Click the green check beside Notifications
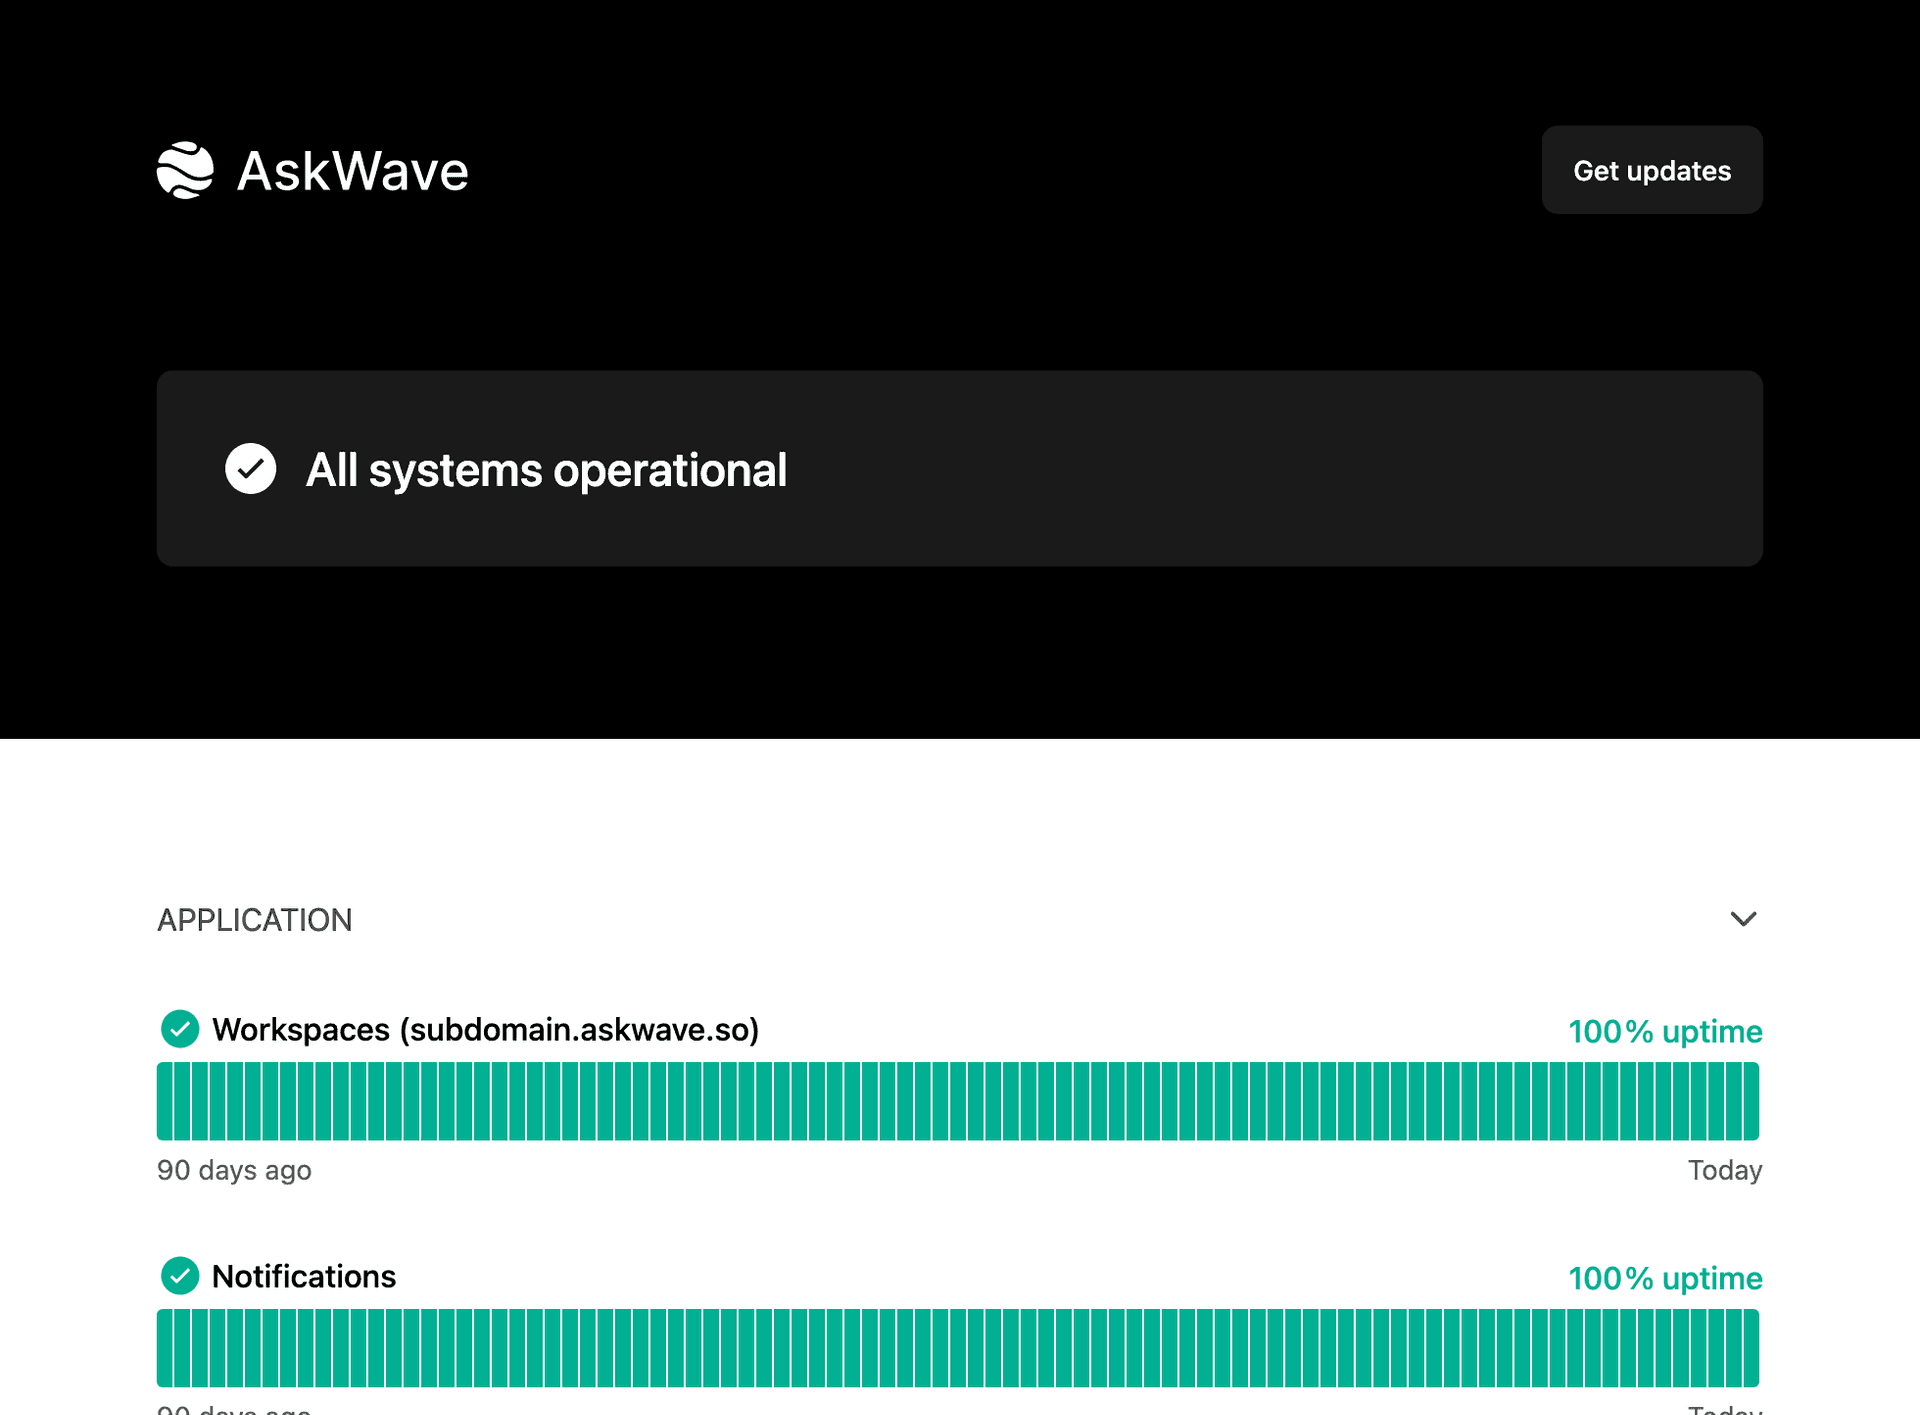Screen dimensions: 1920x1415 click(x=180, y=1276)
